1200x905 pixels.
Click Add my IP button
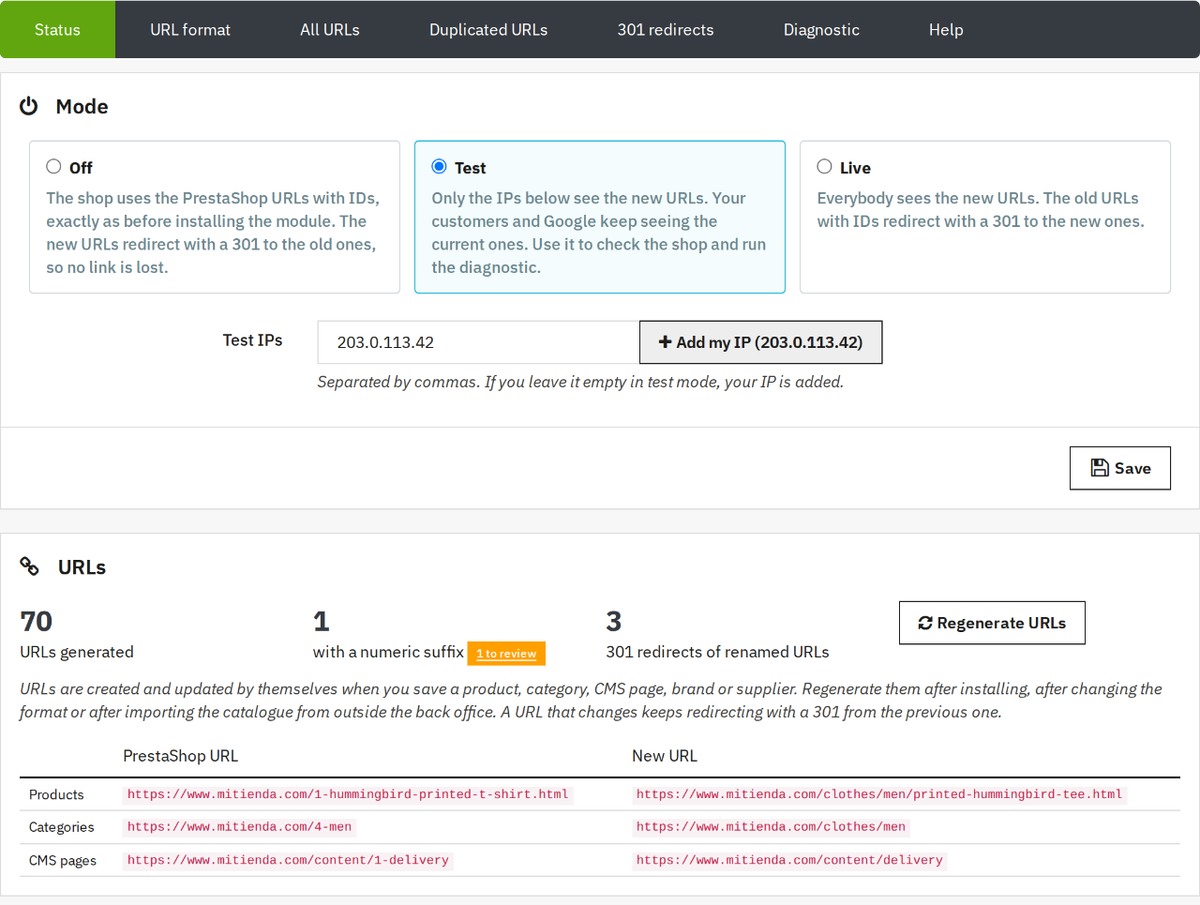(760, 342)
